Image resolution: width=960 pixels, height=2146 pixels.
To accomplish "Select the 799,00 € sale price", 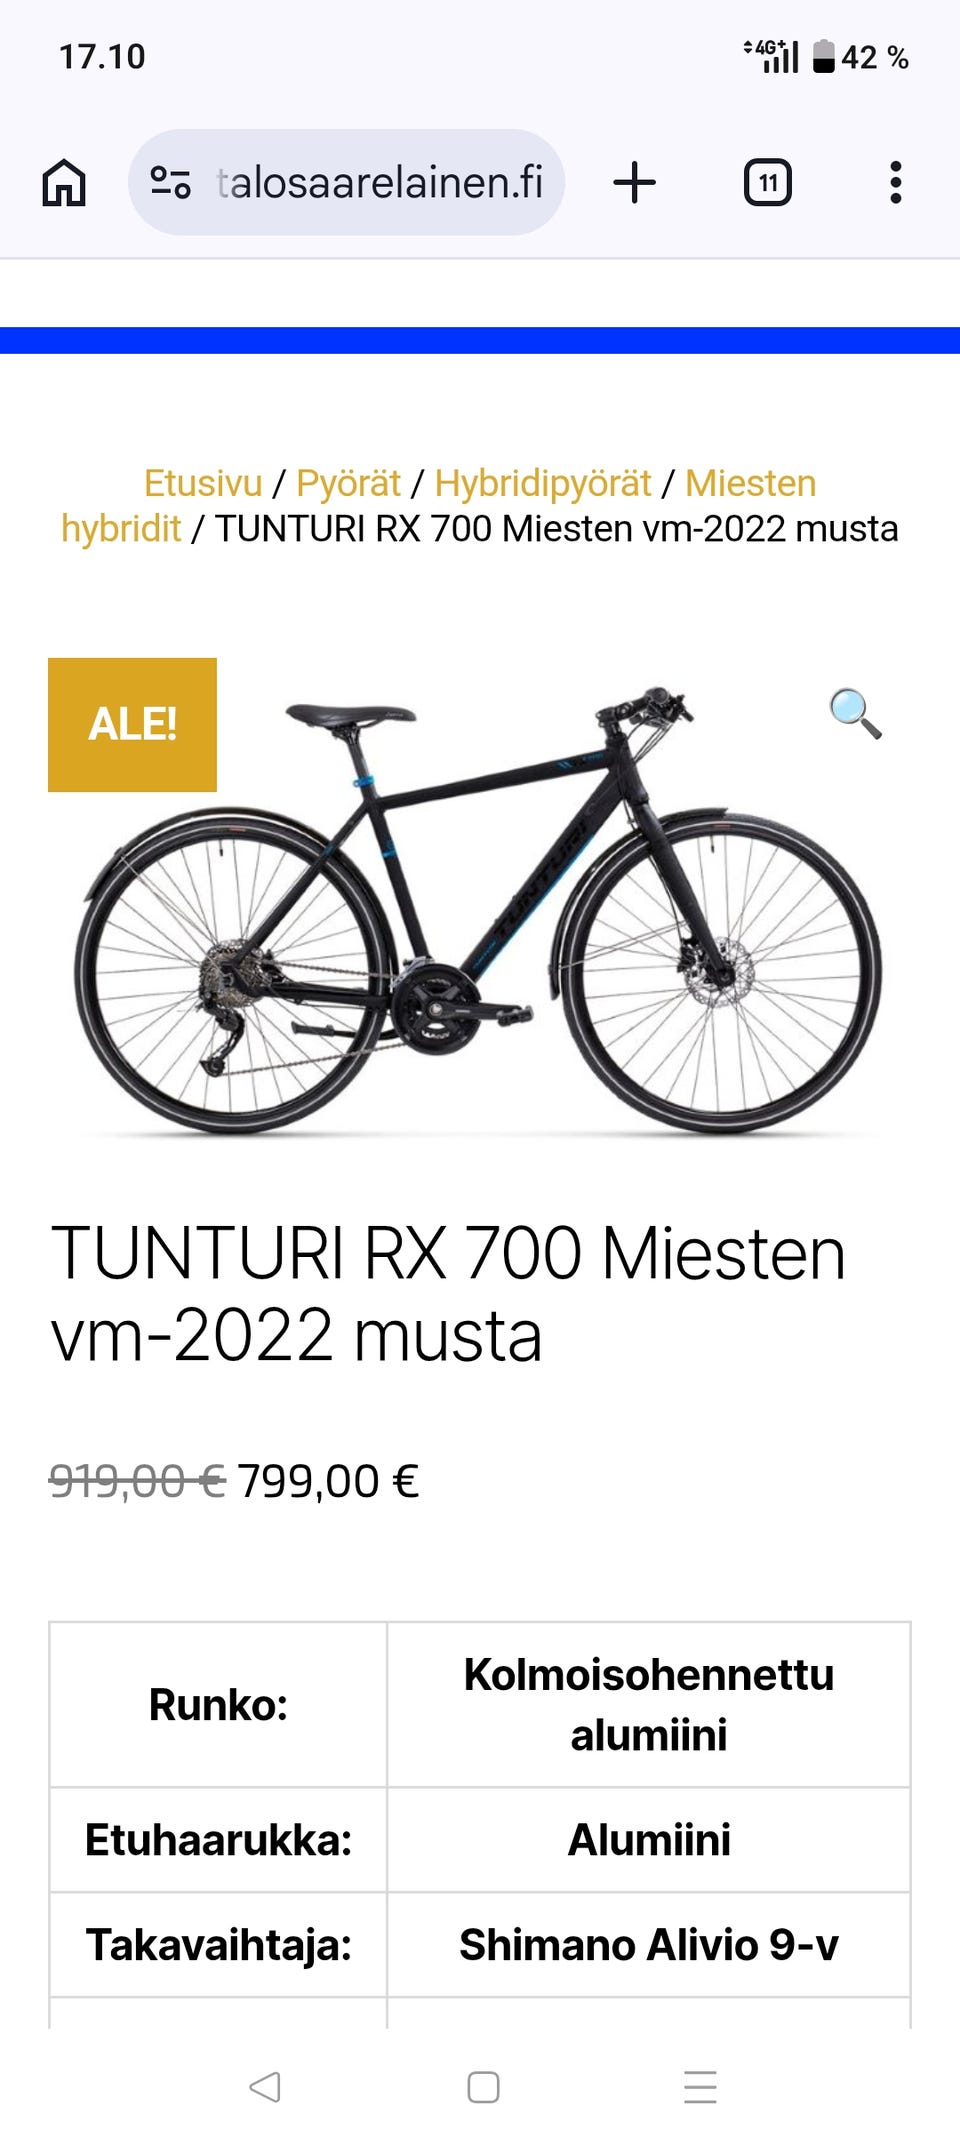I will pyautogui.click(x=328, y=1481).
